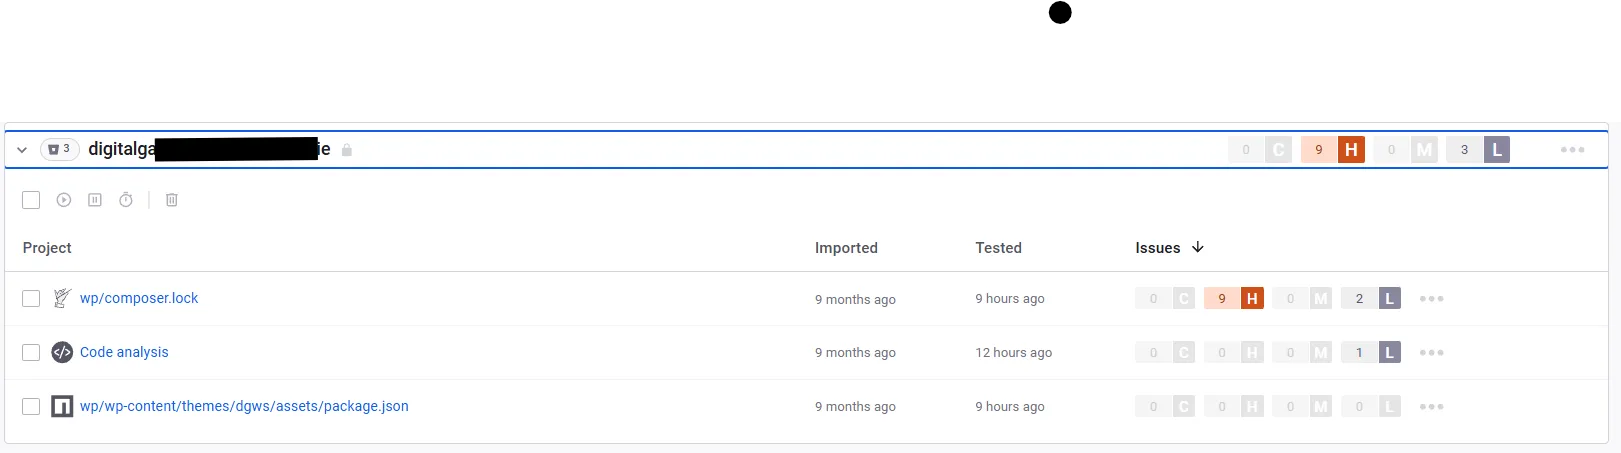Click the grey M badge in Code analysis row

[1321, 352]
